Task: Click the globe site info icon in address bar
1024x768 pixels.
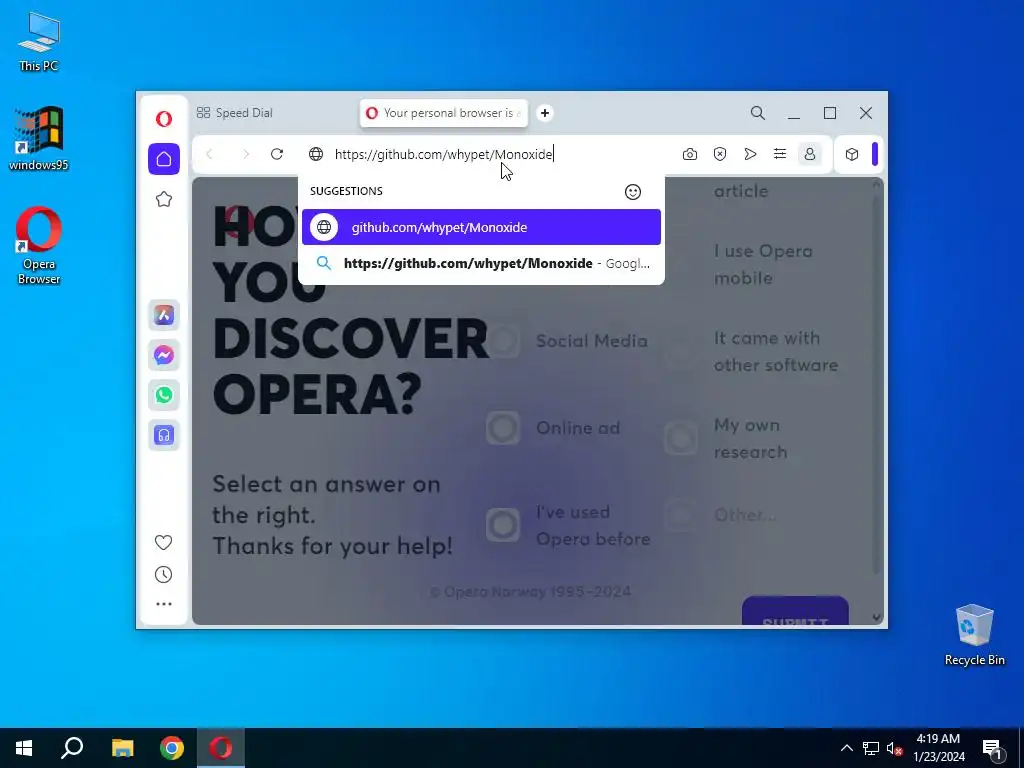Action: [316, 154]
